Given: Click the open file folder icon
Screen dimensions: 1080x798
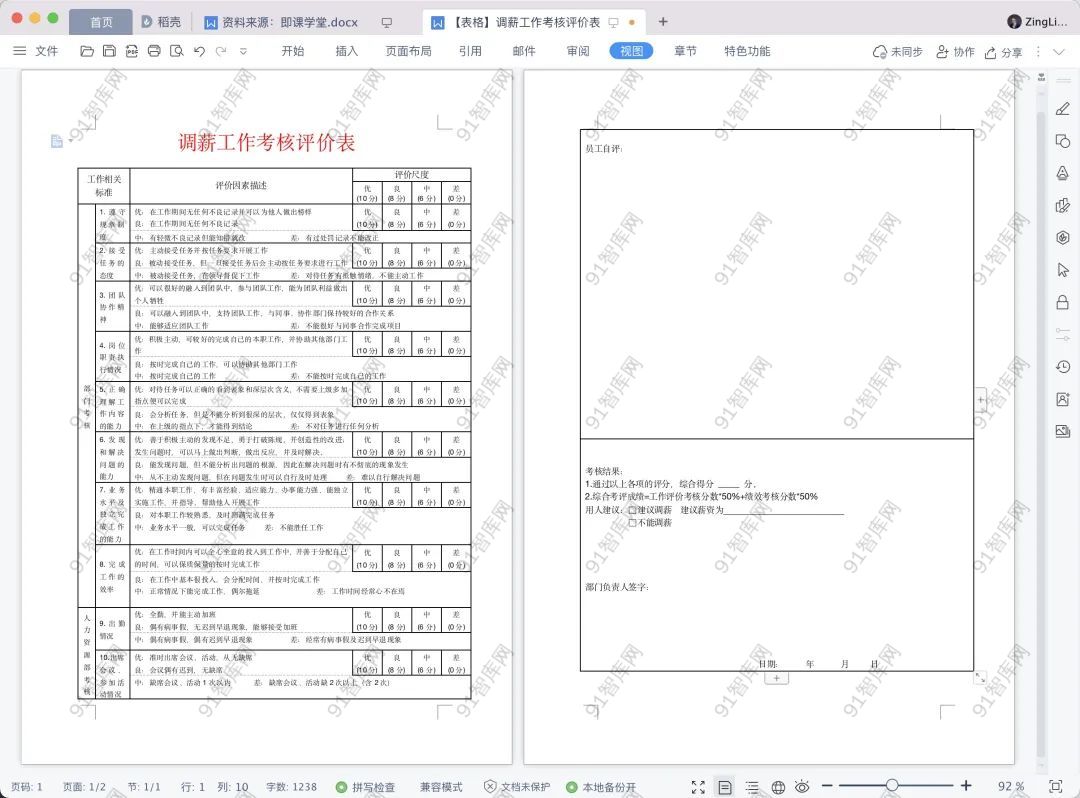Looking at the screenshot, I should 87,51.
